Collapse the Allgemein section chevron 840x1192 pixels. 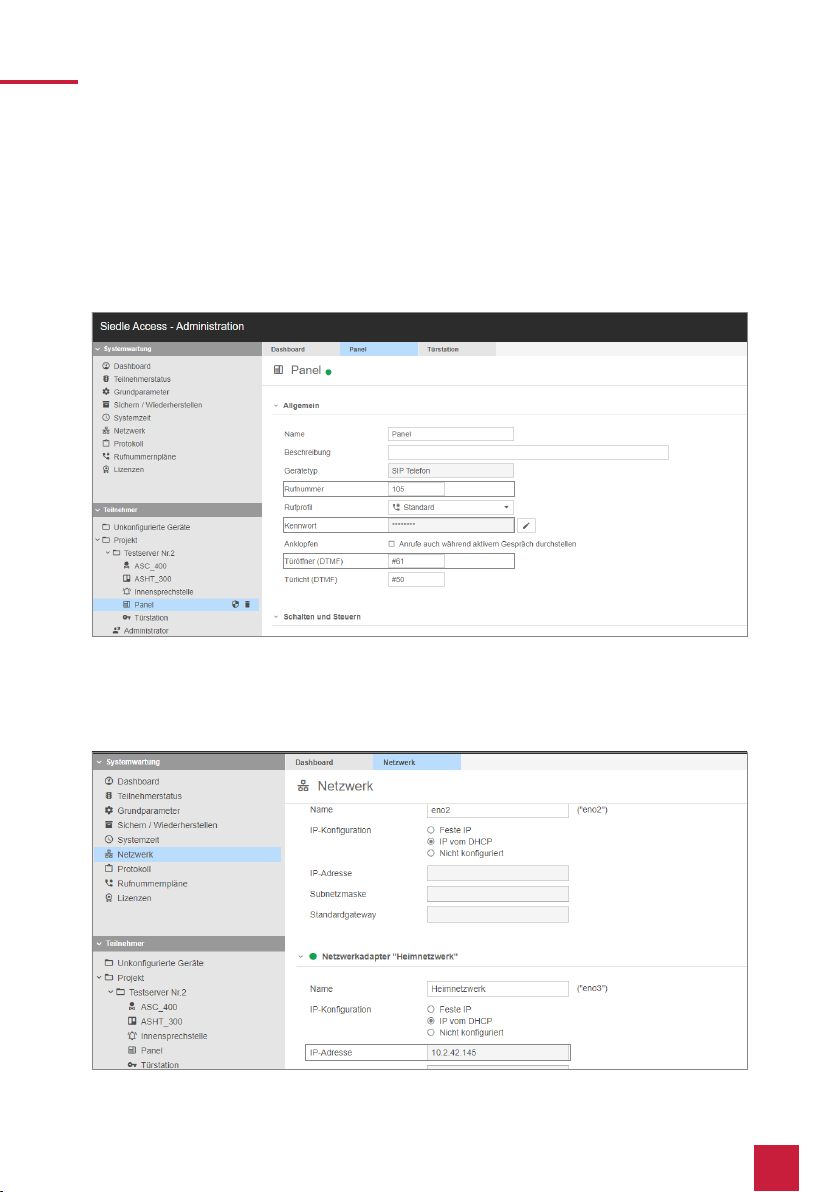point(276,406)
